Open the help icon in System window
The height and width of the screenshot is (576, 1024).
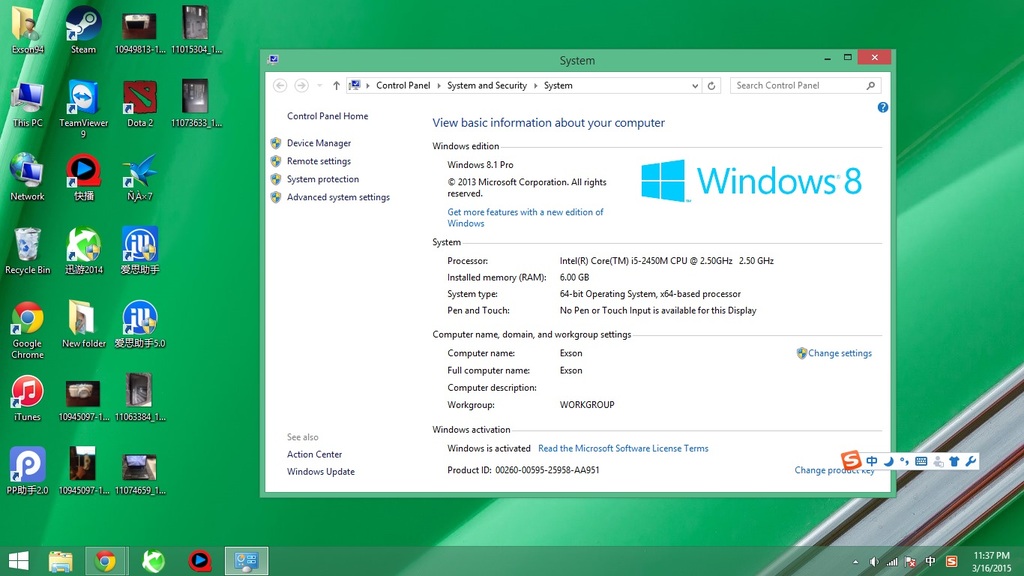click(x=882, y=107)
